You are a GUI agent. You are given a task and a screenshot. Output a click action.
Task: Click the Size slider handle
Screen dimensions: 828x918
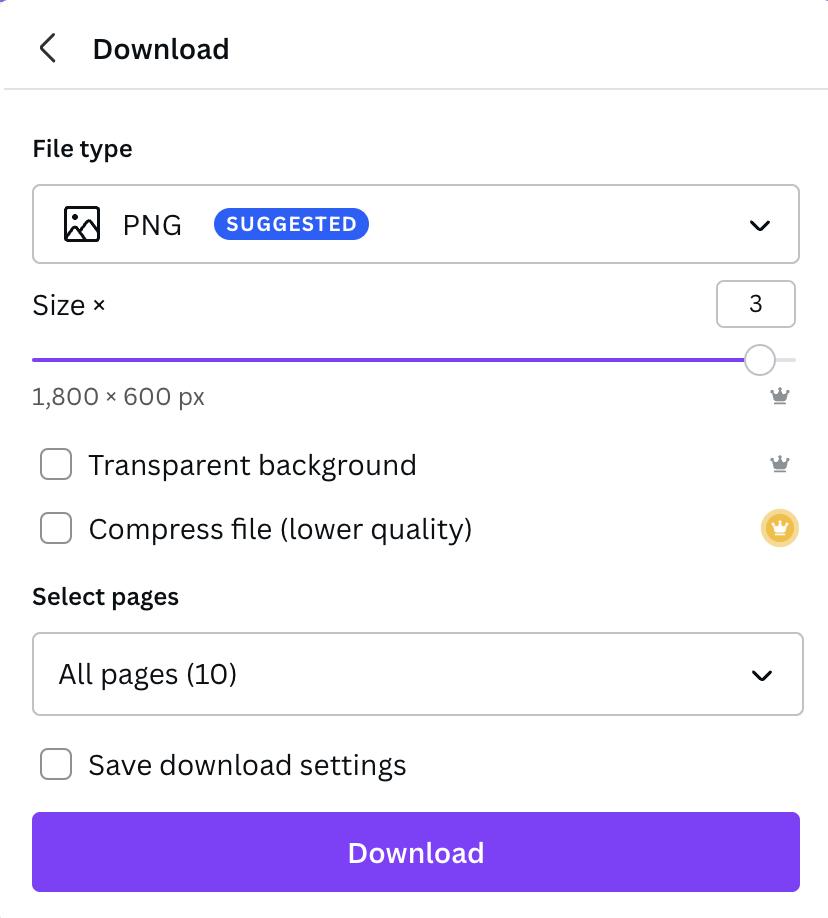(760, 359)
